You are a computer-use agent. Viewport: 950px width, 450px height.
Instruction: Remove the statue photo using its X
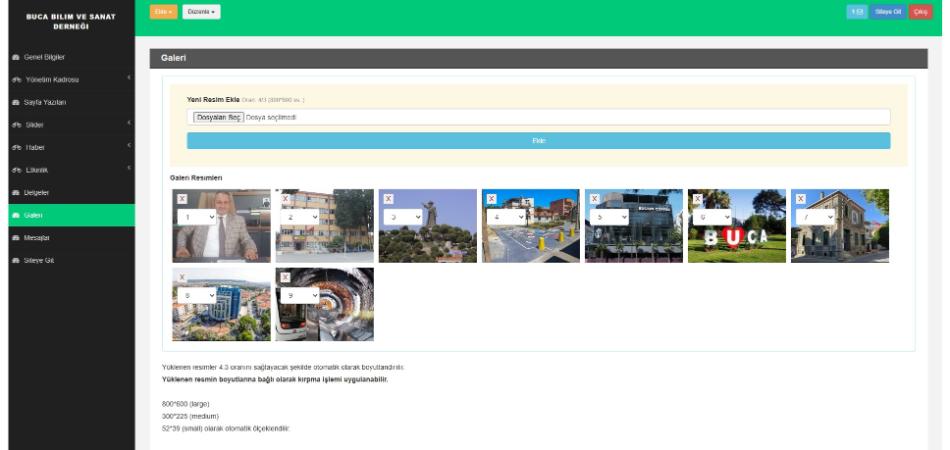388,199
